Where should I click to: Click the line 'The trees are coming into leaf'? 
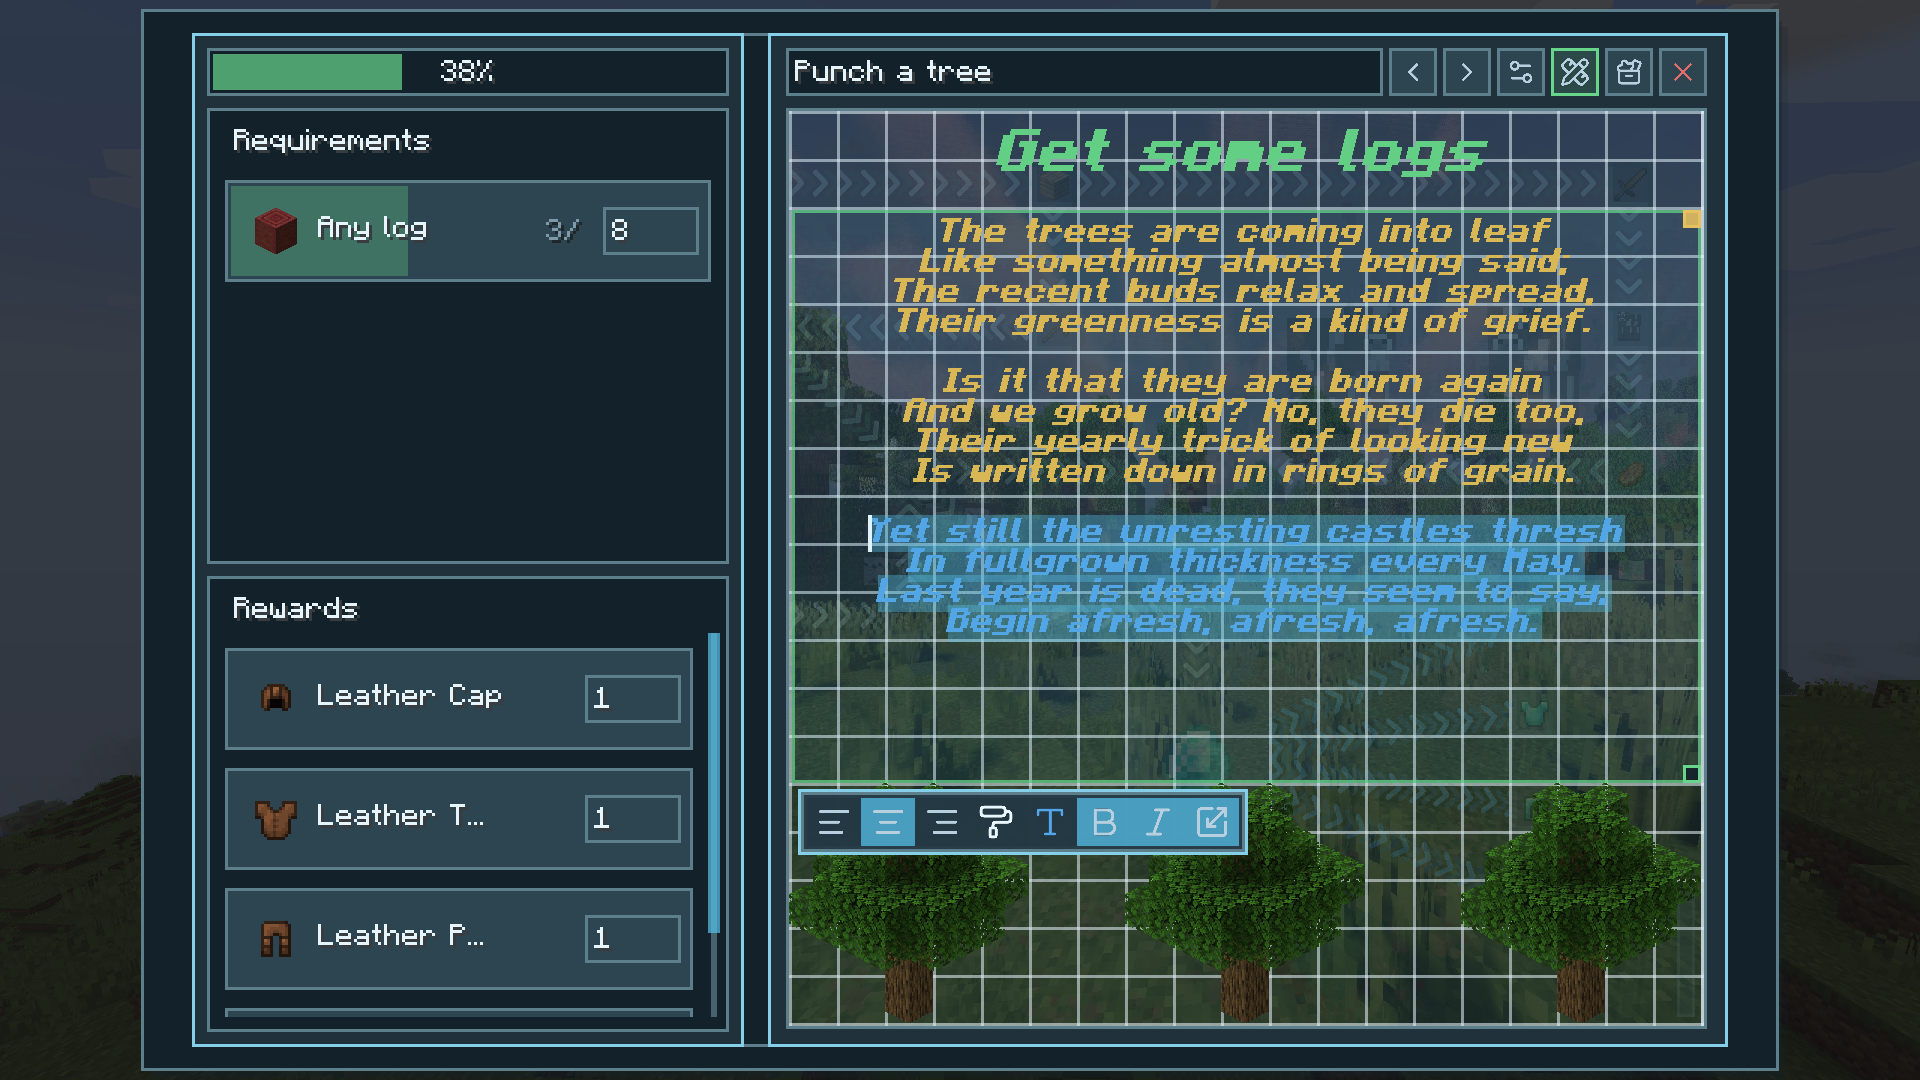[x=1245, y=231]
